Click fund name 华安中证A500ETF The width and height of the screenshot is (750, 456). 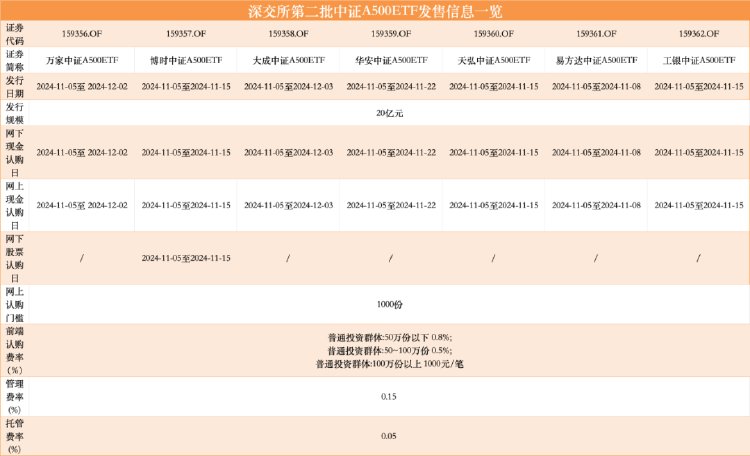tap(391, 60)
